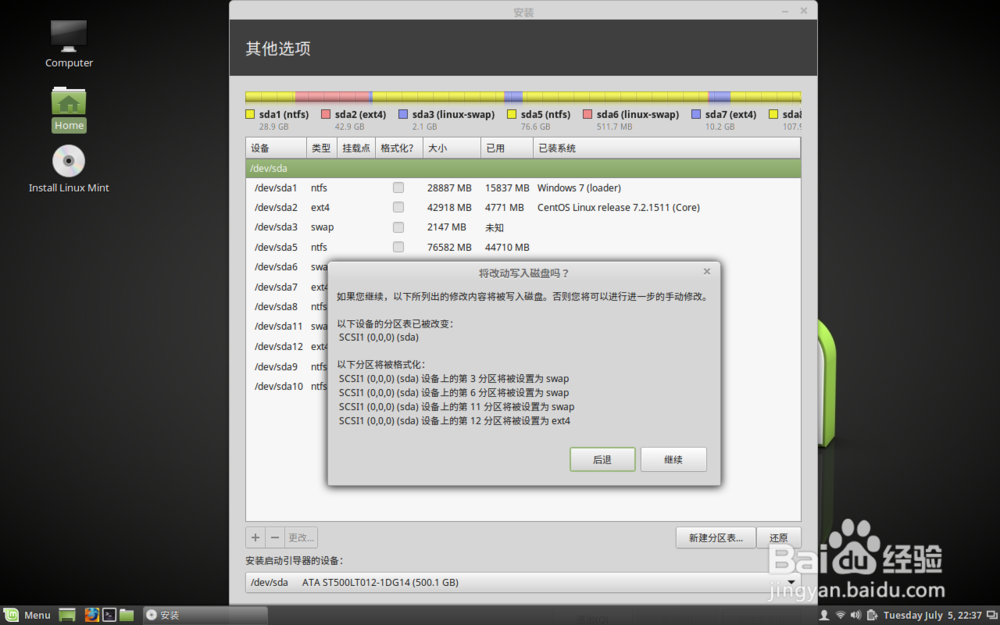
Task: Open Firefox from the taskbar
Action: [x=90, y=615]
